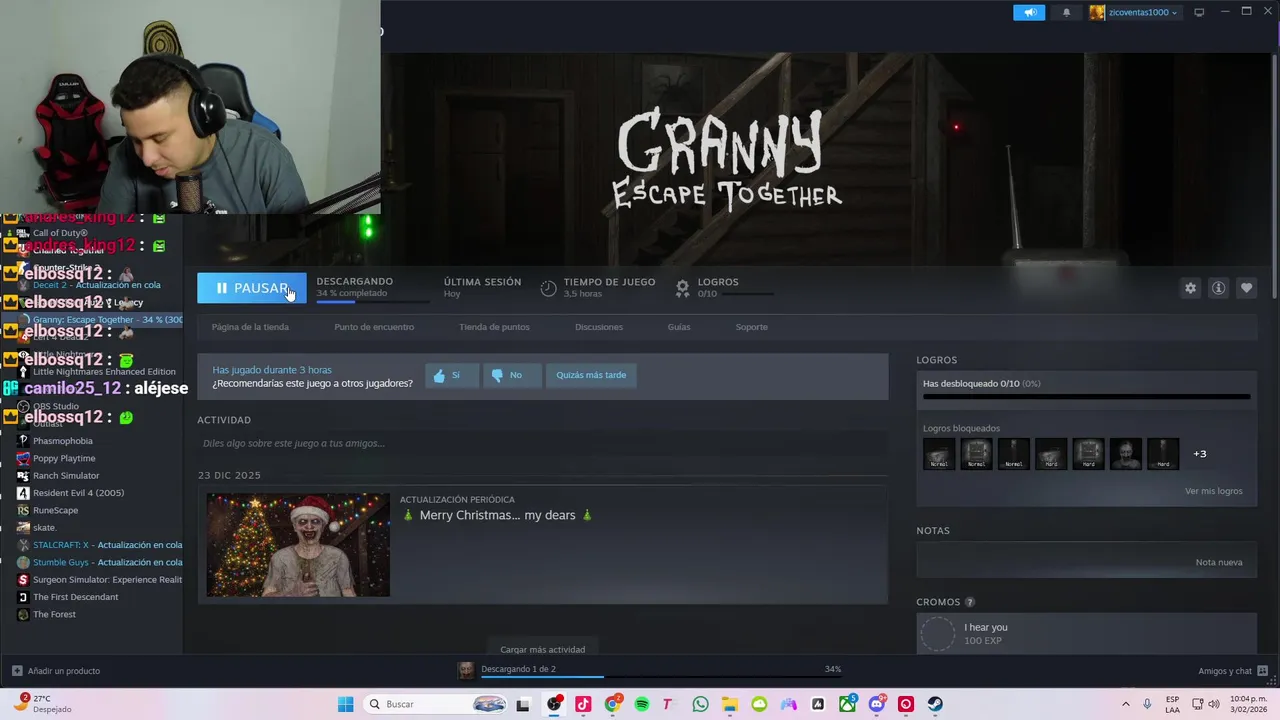Open WhatsApp from the taskbar
Image resolution: width=1280 pixels, height=720 pixels.
pyautogui.click(x=700, y=704)
